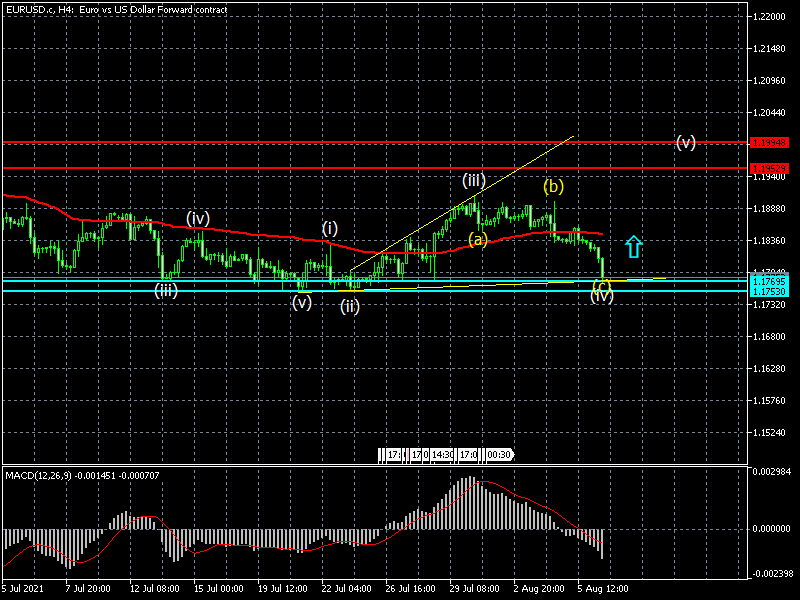Click the cyan up arrow marker
This screenshot has height=600, width=800.
click(633, 247)
